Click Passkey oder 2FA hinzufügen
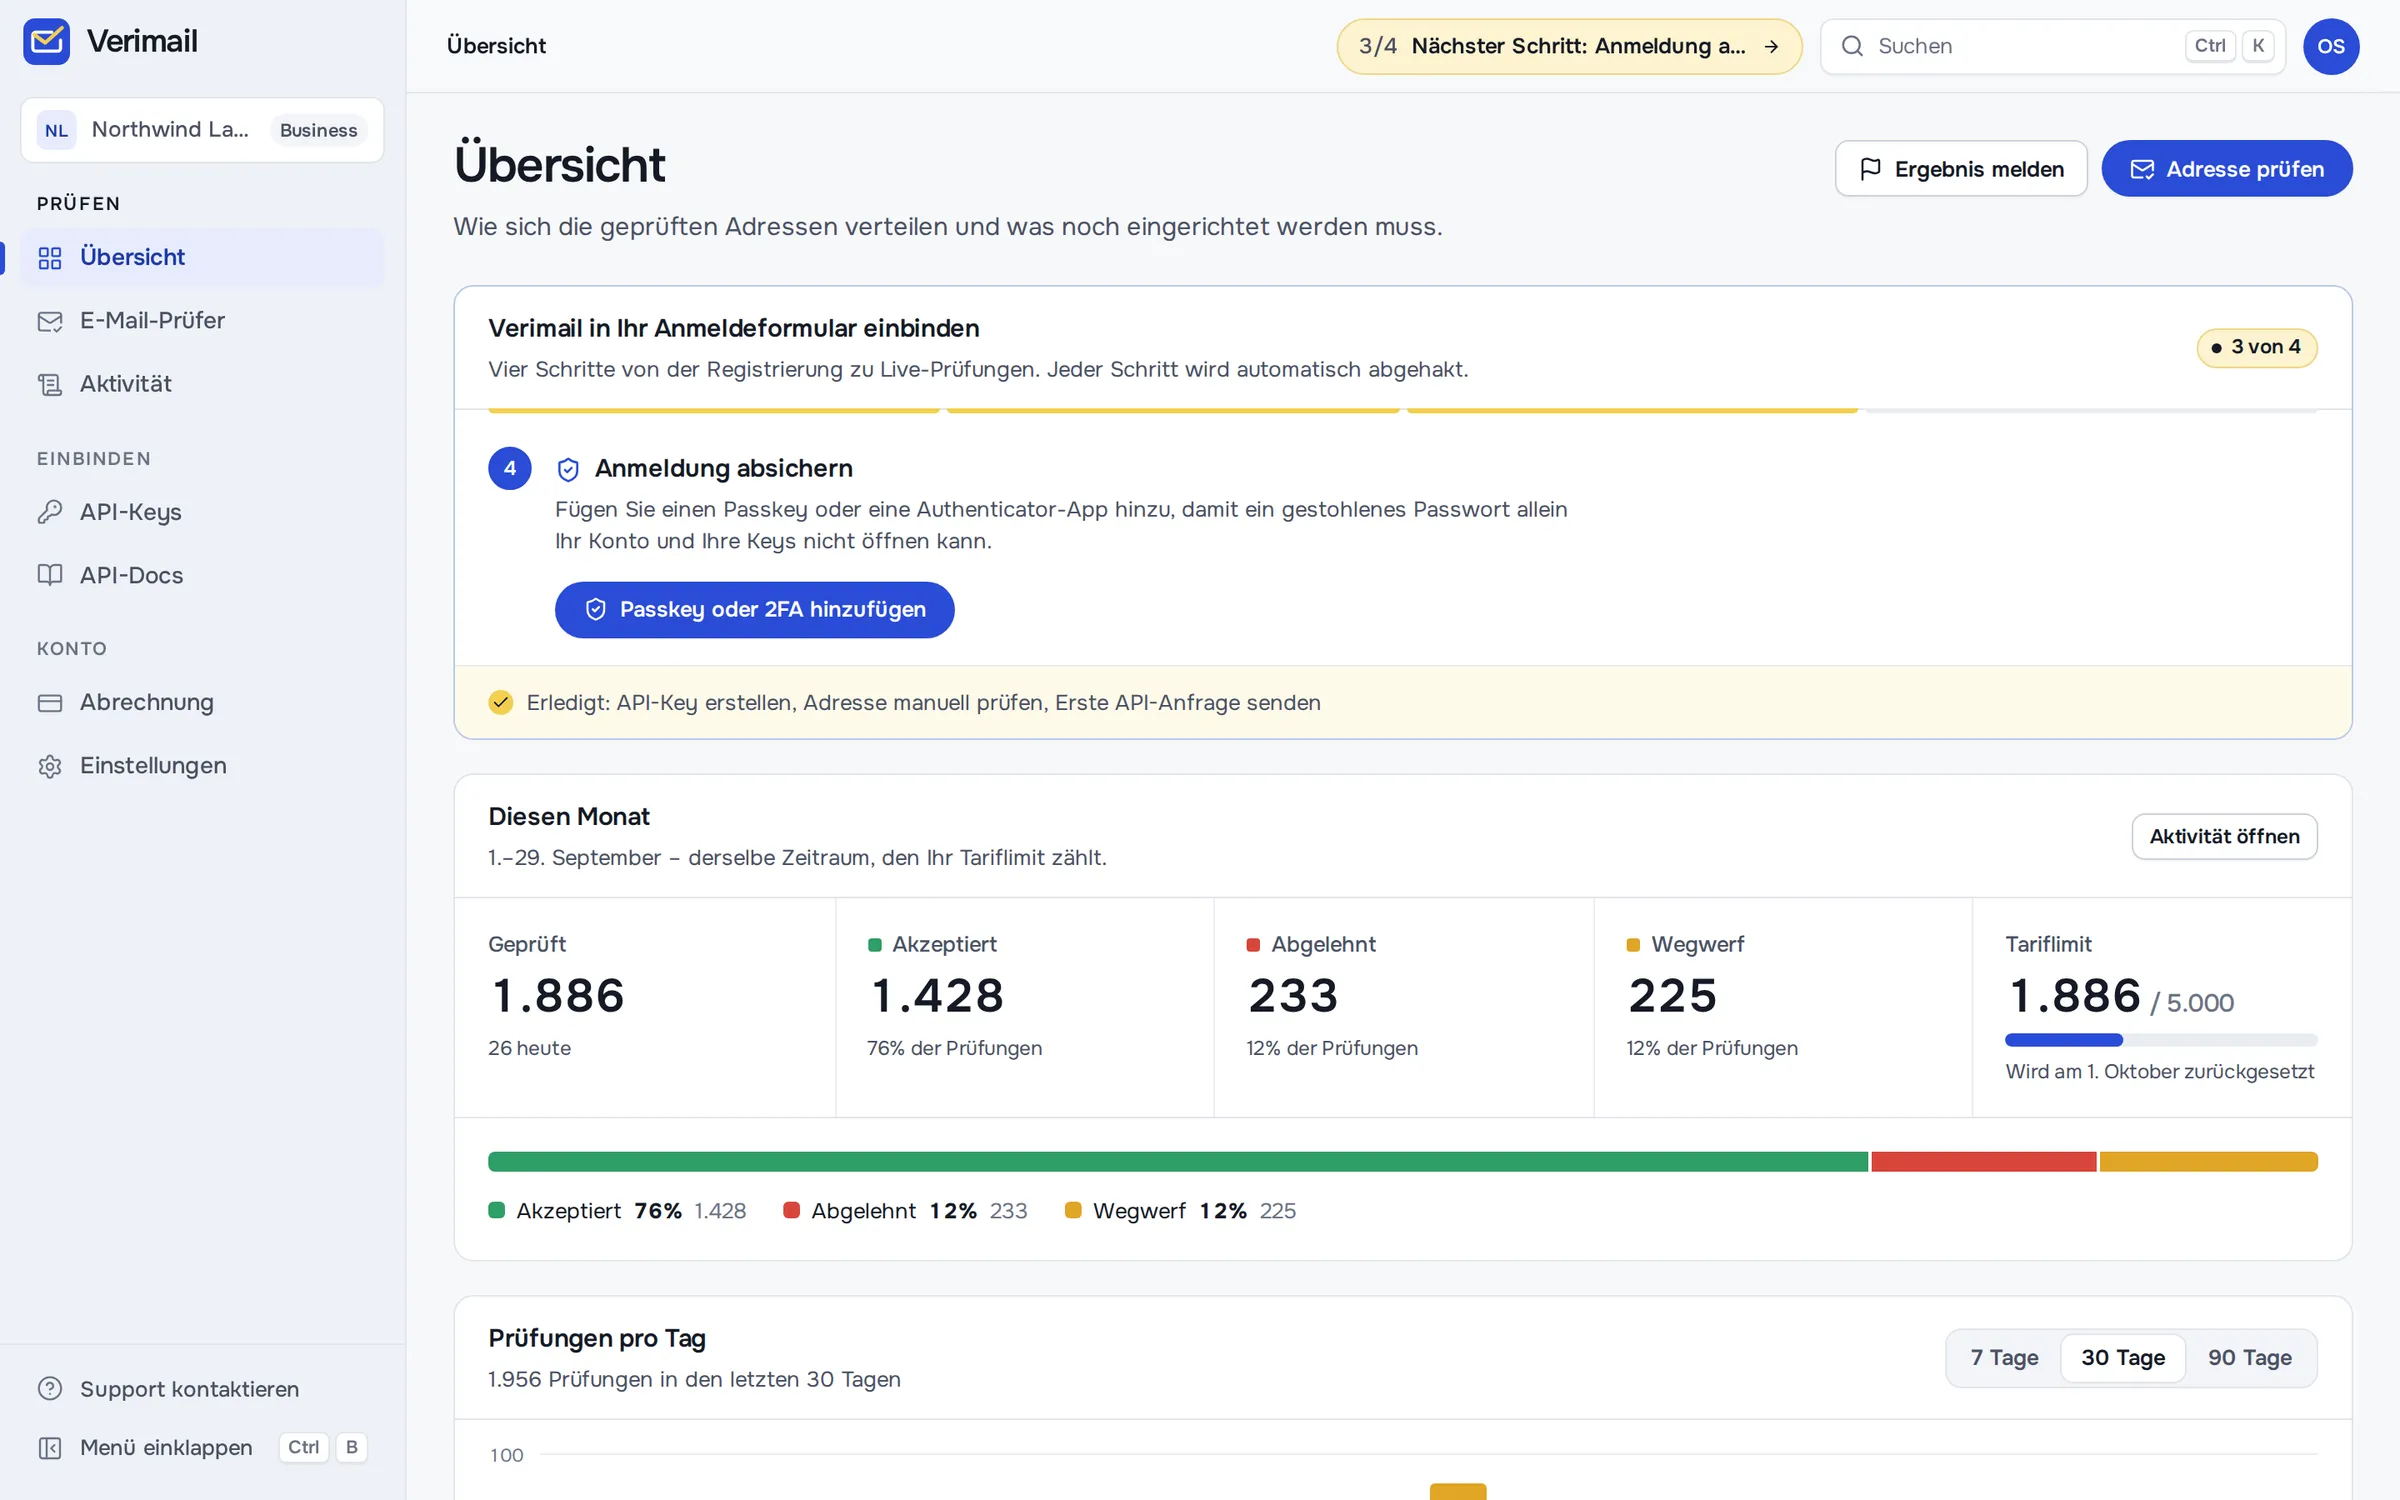Screen dimensions: 2400x1500 [755, 609]
